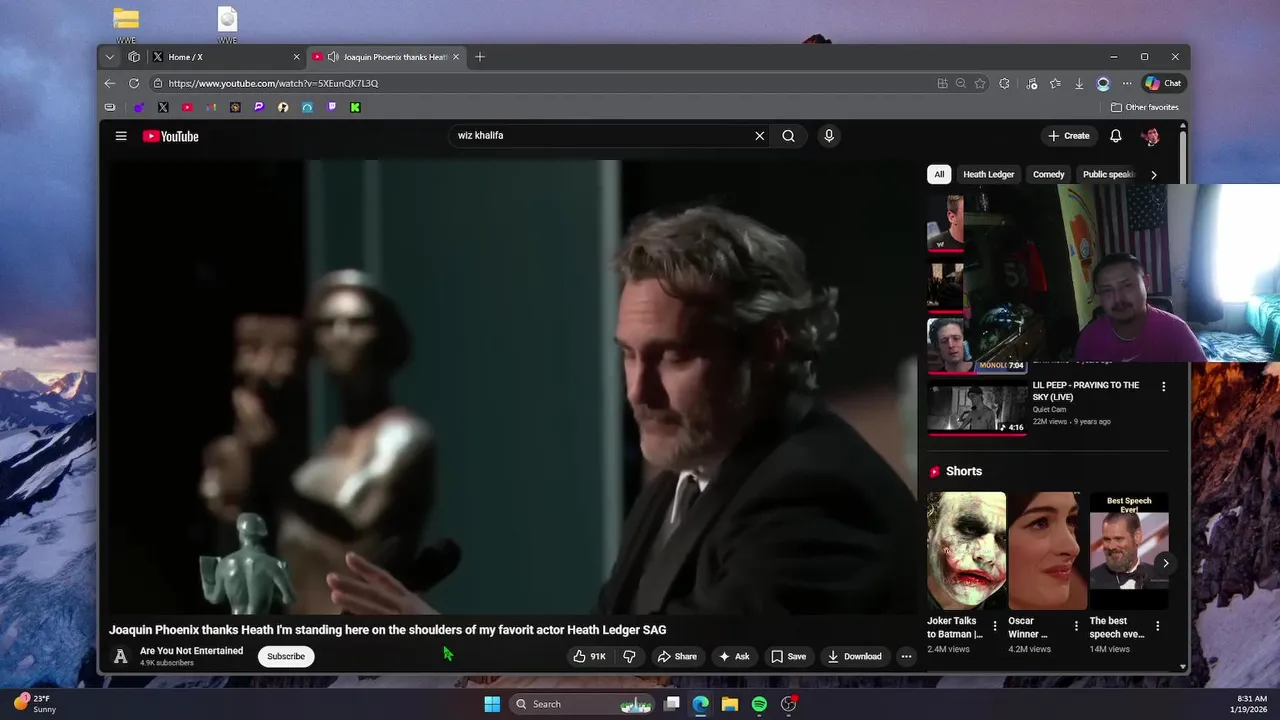Click the Download button
The image size is (1280, 720).
pyautogui.click(x=854, y=656)
